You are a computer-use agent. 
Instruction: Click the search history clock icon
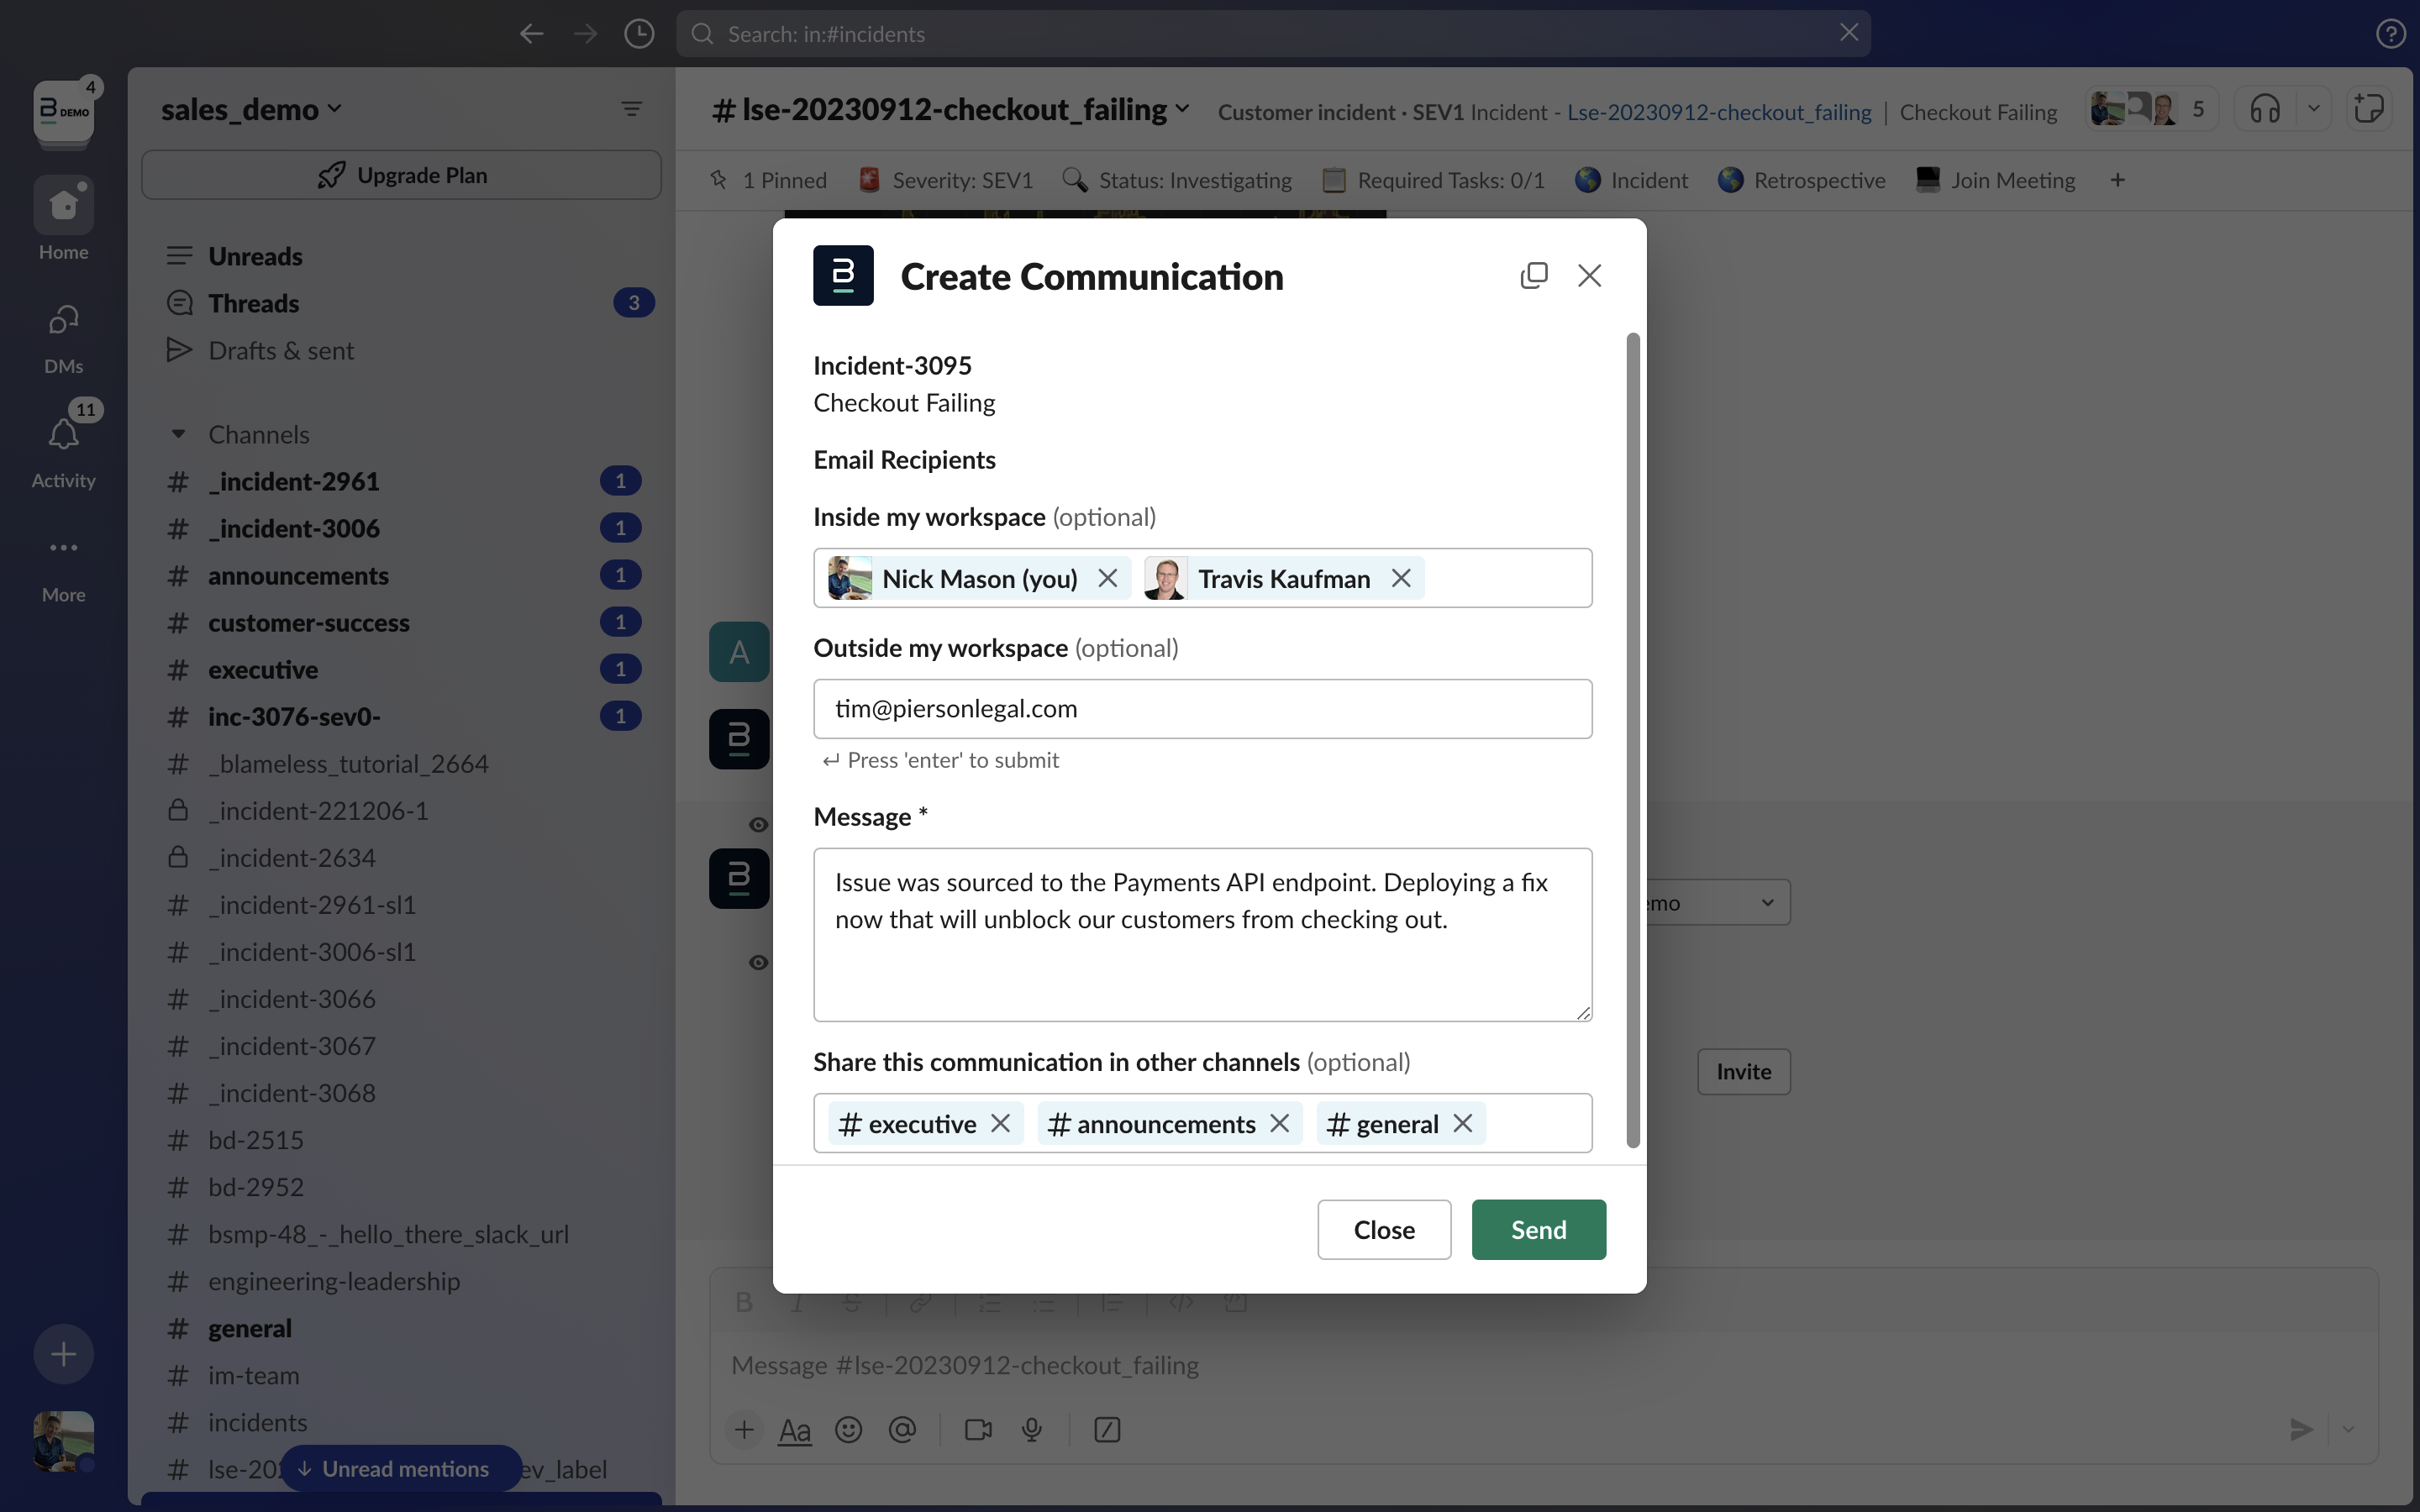[639, 34]
